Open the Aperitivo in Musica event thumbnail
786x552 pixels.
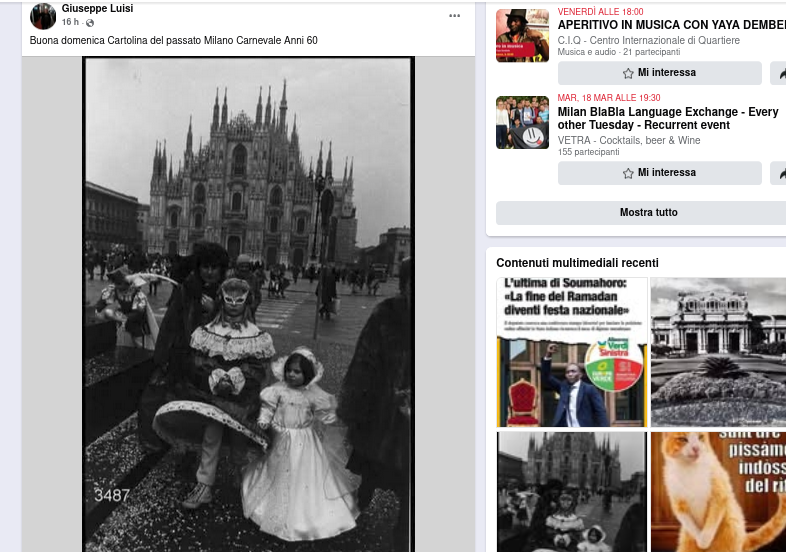pos(522,36)
